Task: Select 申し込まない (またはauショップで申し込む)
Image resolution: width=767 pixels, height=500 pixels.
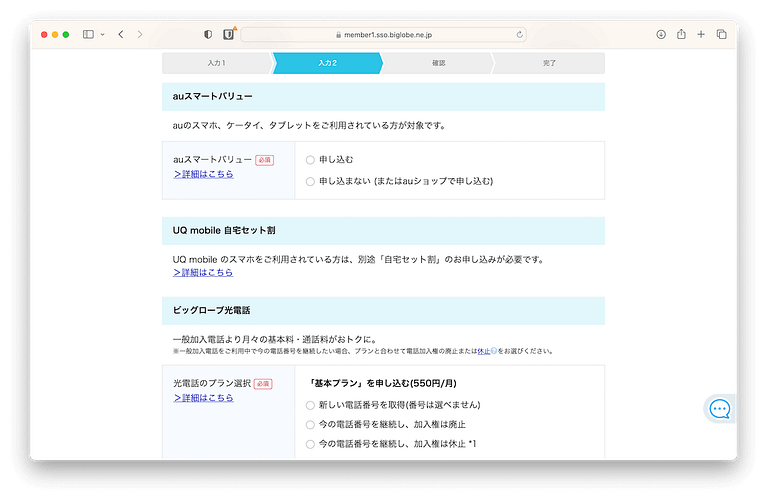Action: [310, 181]
